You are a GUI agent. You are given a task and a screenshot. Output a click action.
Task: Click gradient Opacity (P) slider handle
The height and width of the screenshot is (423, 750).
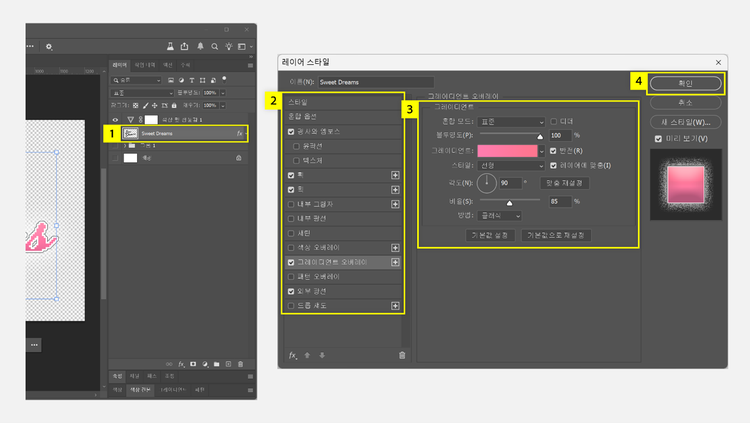[540, 137]
